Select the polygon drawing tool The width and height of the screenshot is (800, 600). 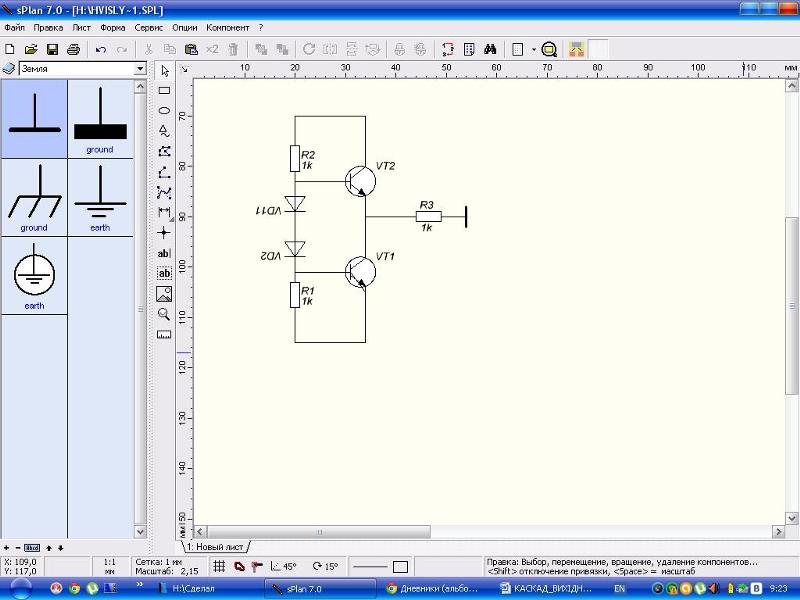[x=164, y=152]
